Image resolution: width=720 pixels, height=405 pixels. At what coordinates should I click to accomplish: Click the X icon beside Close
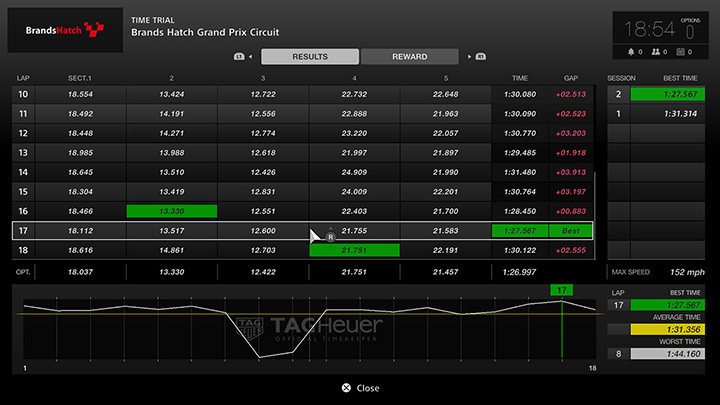coord(345,388)
